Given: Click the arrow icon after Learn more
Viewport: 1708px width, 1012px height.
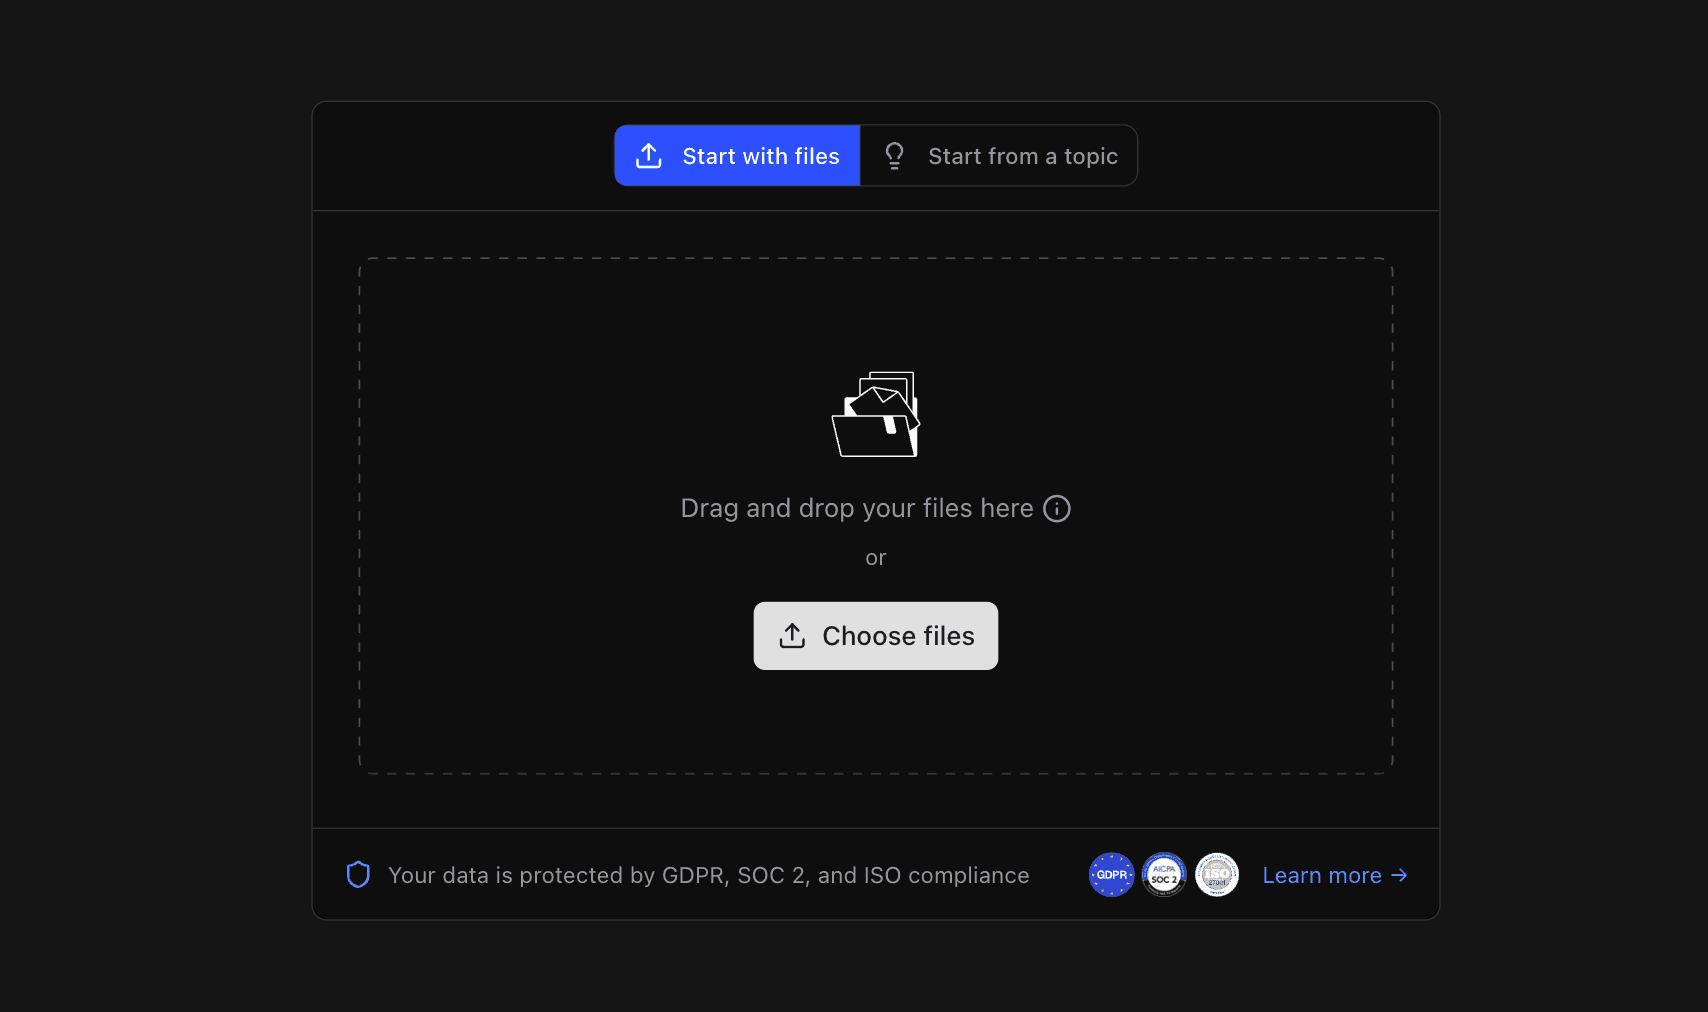Looking at the screenshot, I should click(x=1399, y=875).
